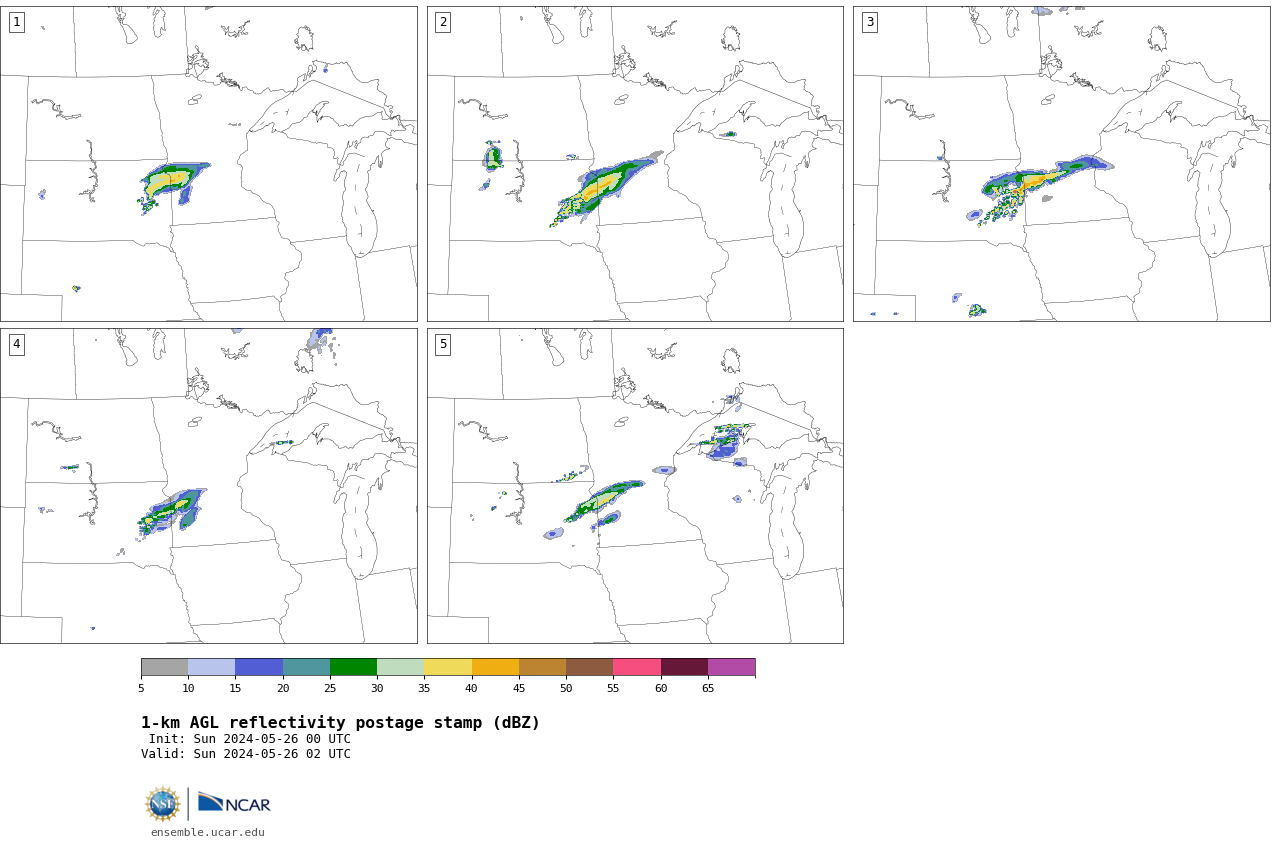1280x844 pixels.
Task: Click the maroon 60-65 dBZ swatch
Action: click(684, 667)
